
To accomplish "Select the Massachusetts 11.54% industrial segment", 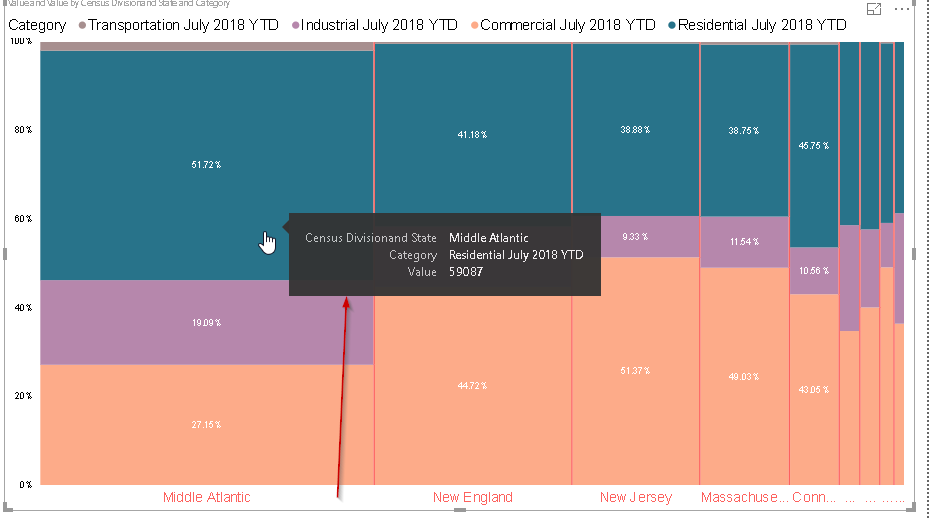I will [744, 242].
